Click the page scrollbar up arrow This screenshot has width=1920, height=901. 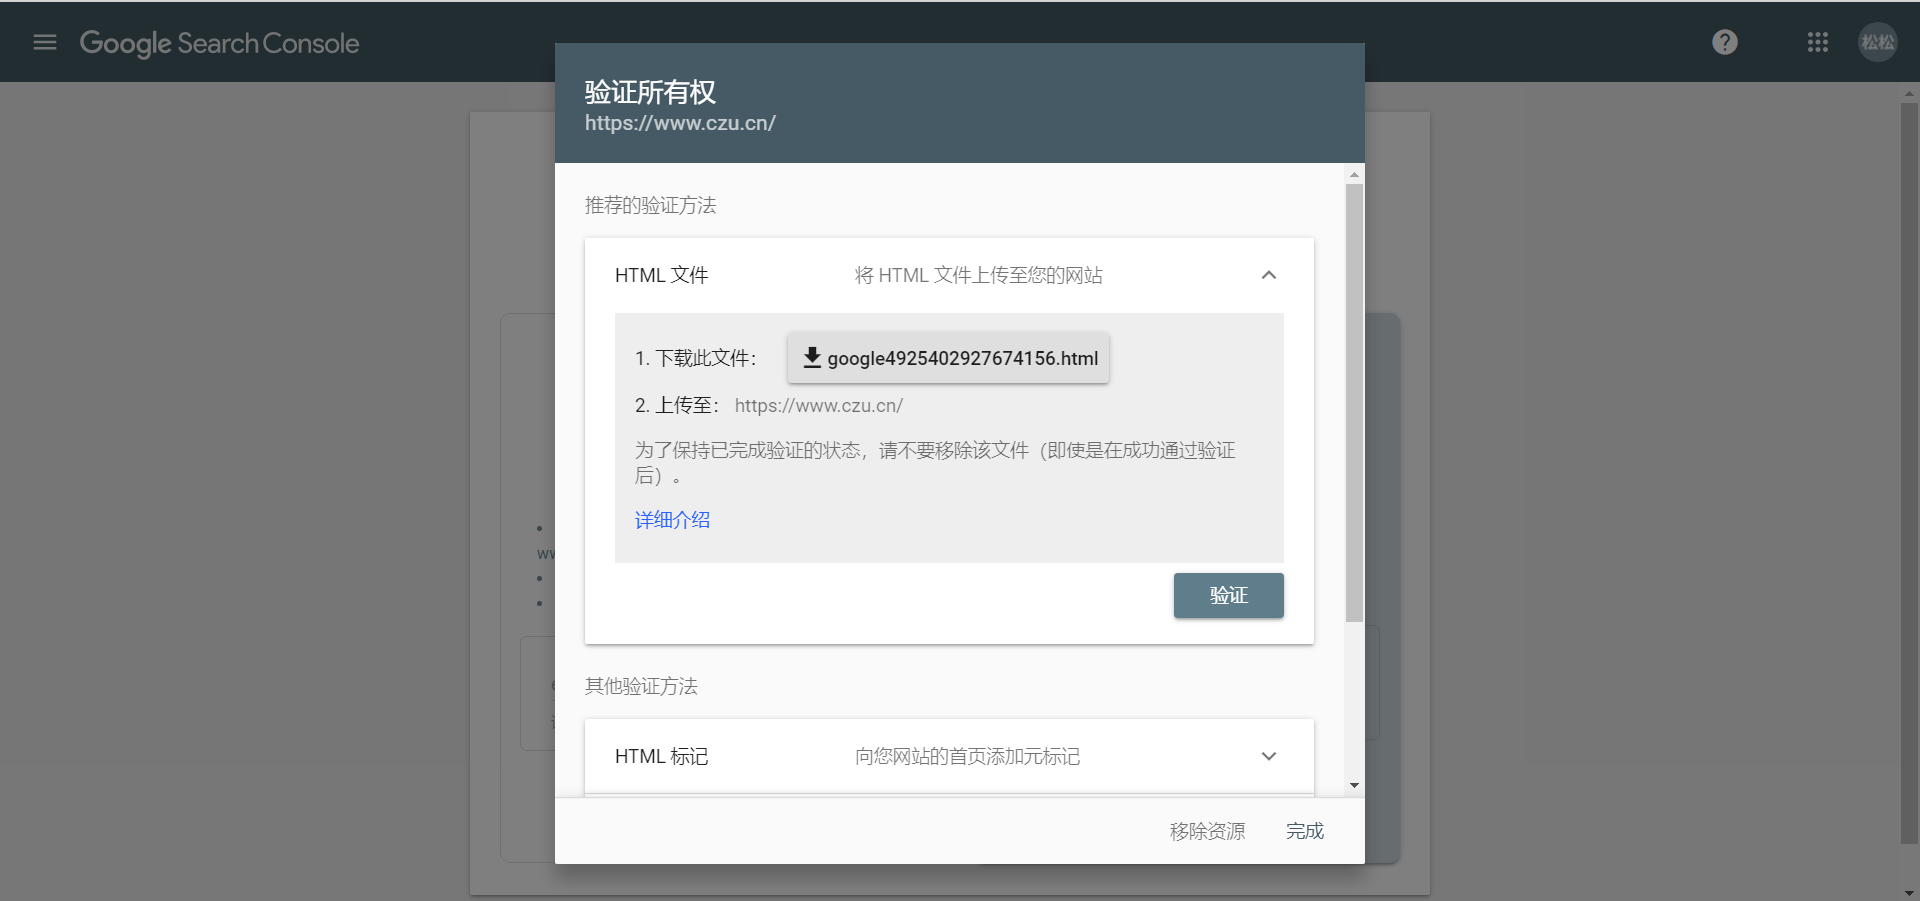(x=1909, y=94)
